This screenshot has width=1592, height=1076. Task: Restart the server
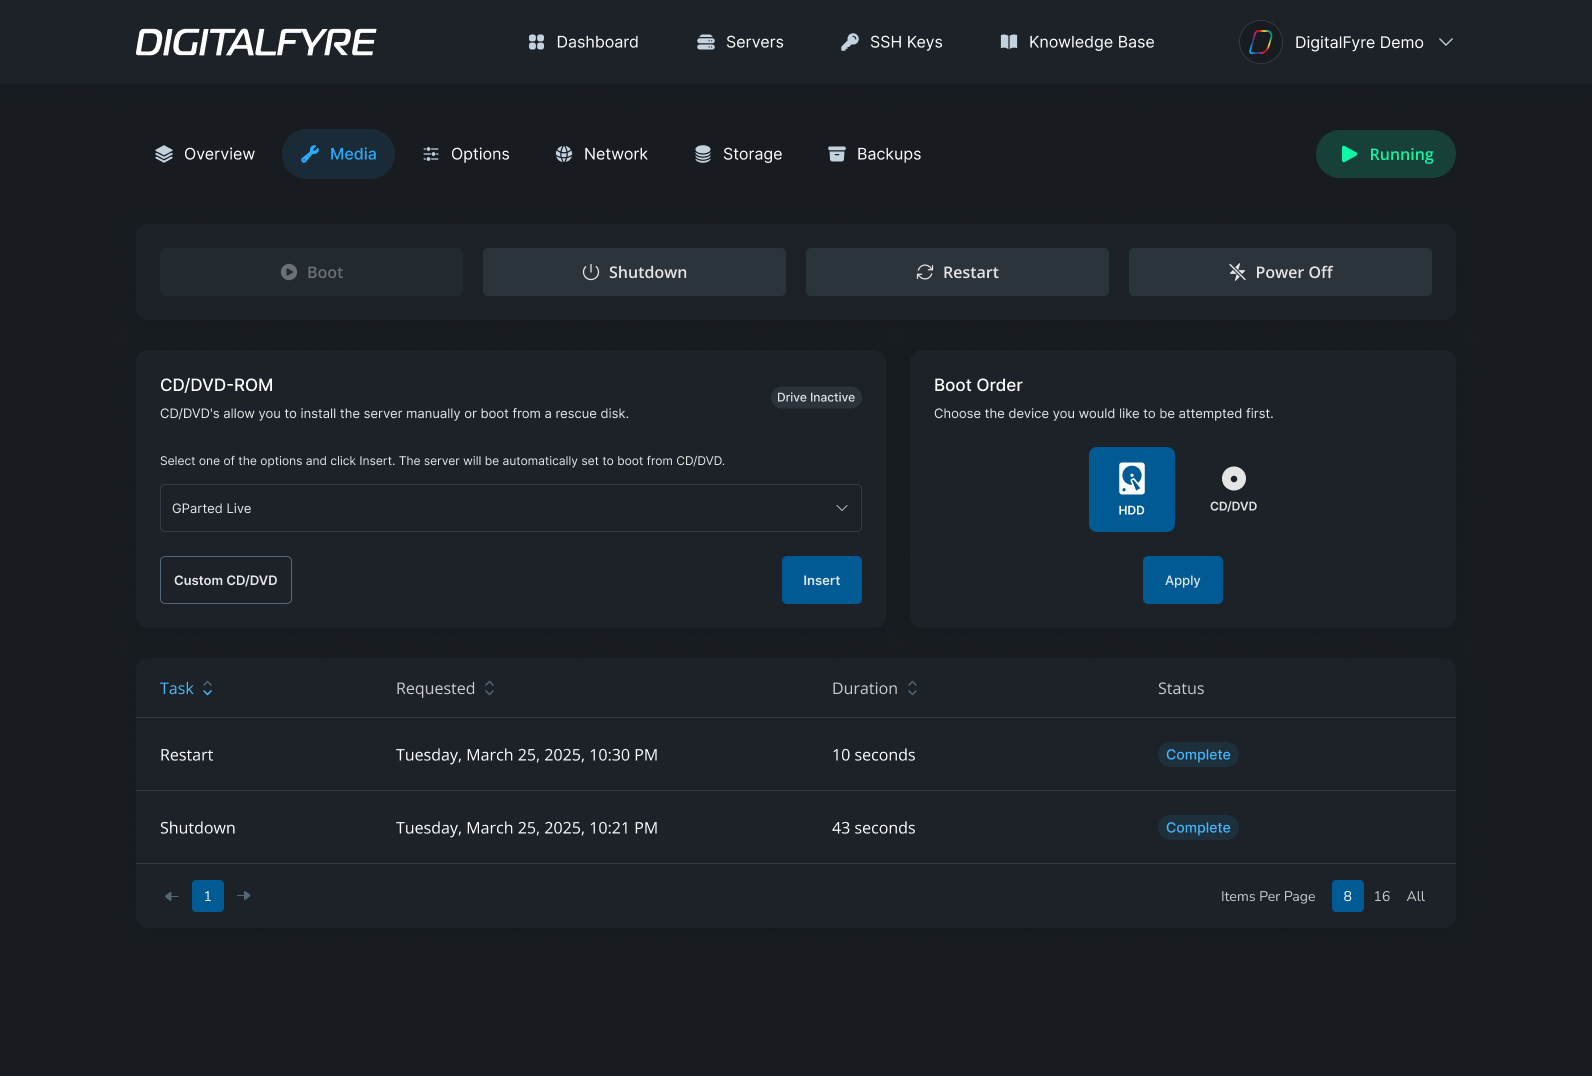point(957,272)
